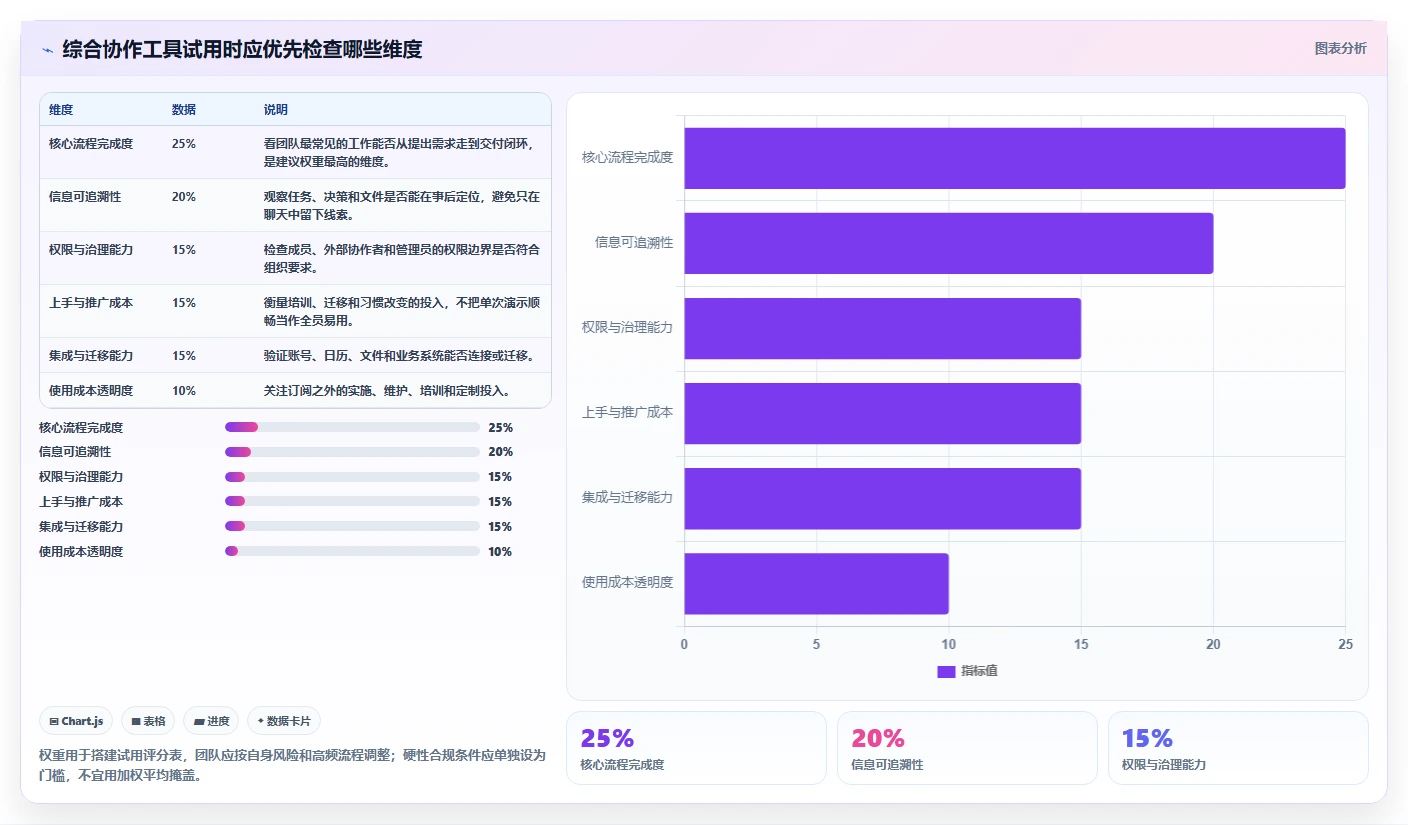Click the 25% 核心流程完成度 data card
The height and width of the screenshot is (825, 1408).
(x=696, y=748)
